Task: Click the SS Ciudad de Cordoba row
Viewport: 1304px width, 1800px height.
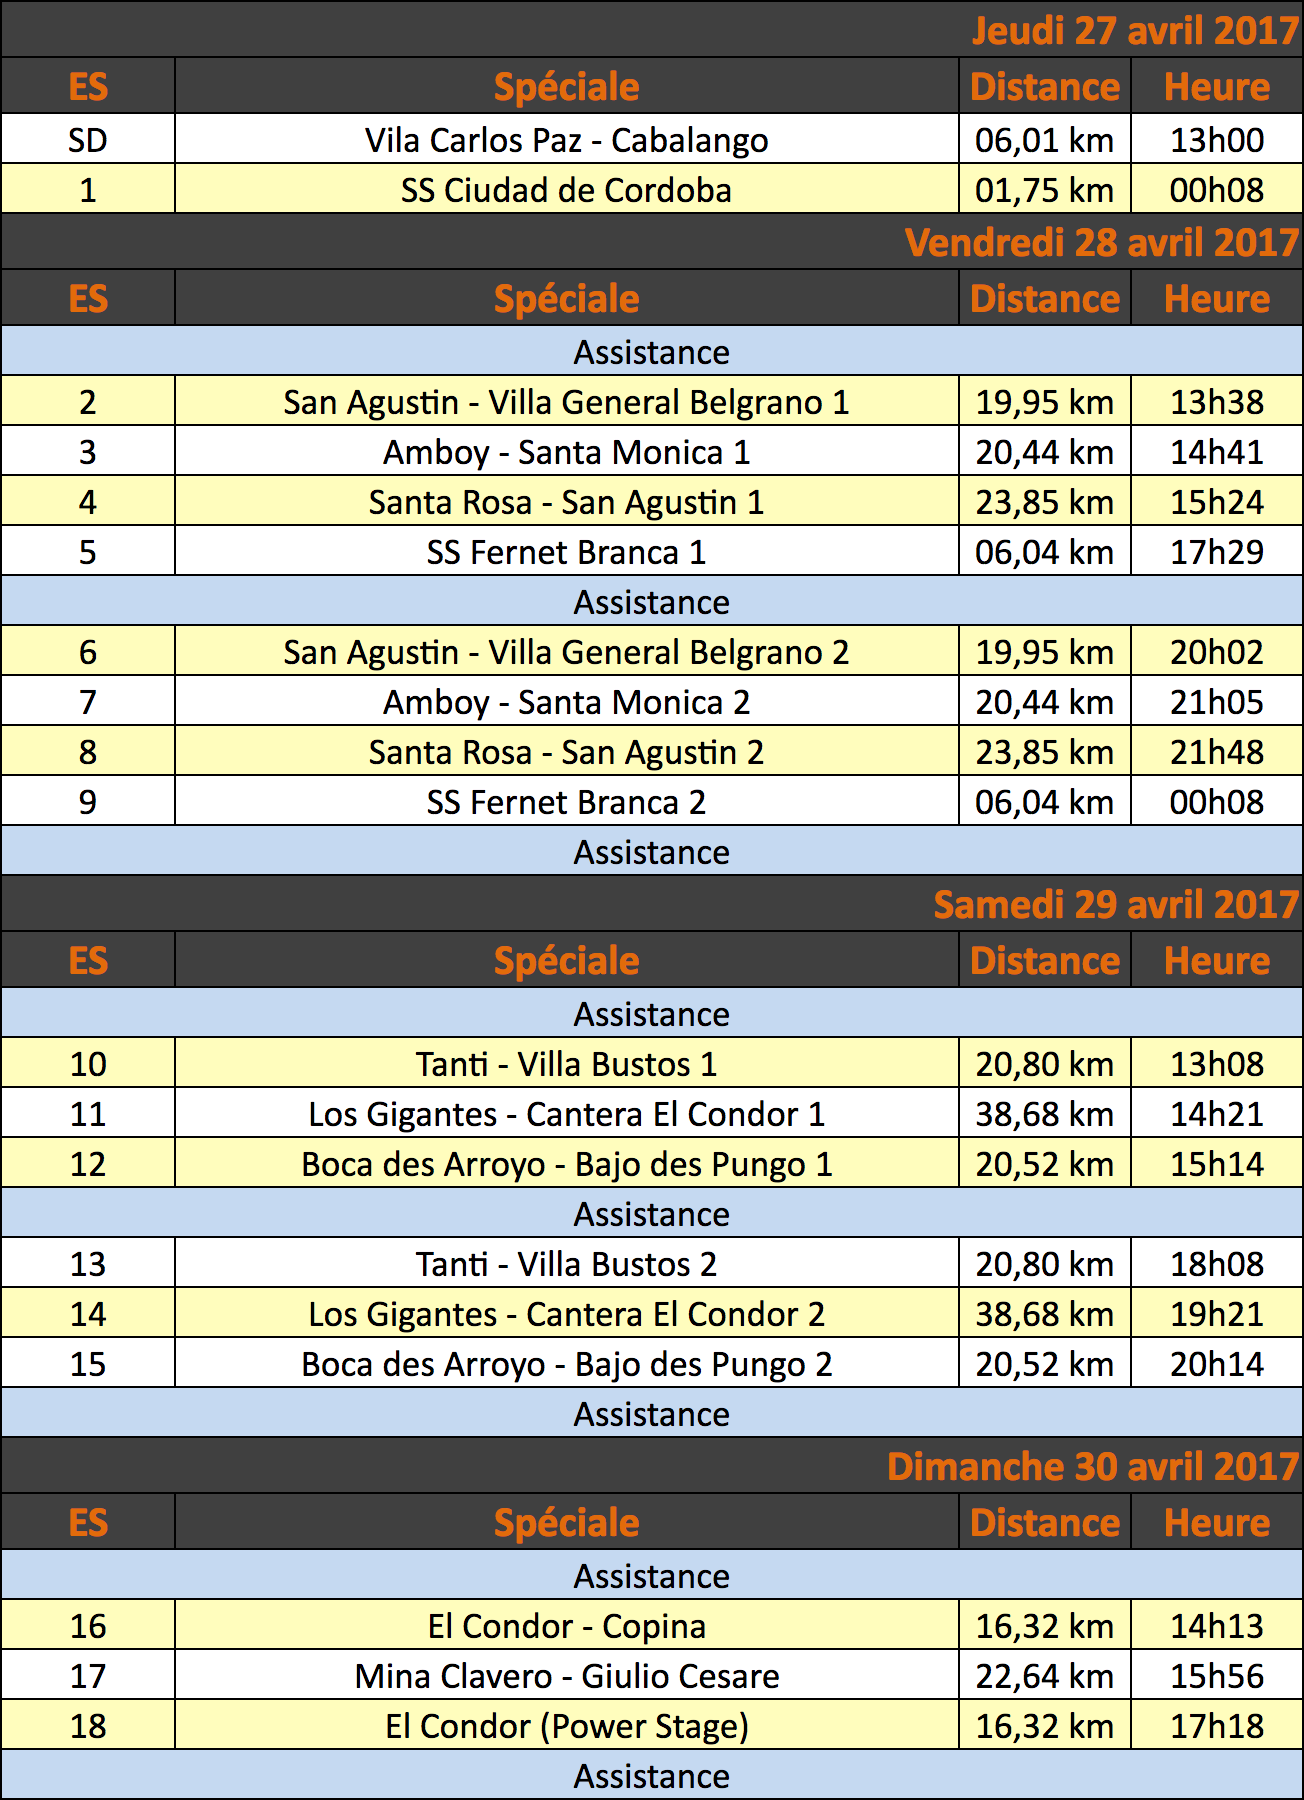Action: pyautogui.click(x=652, y=189)
